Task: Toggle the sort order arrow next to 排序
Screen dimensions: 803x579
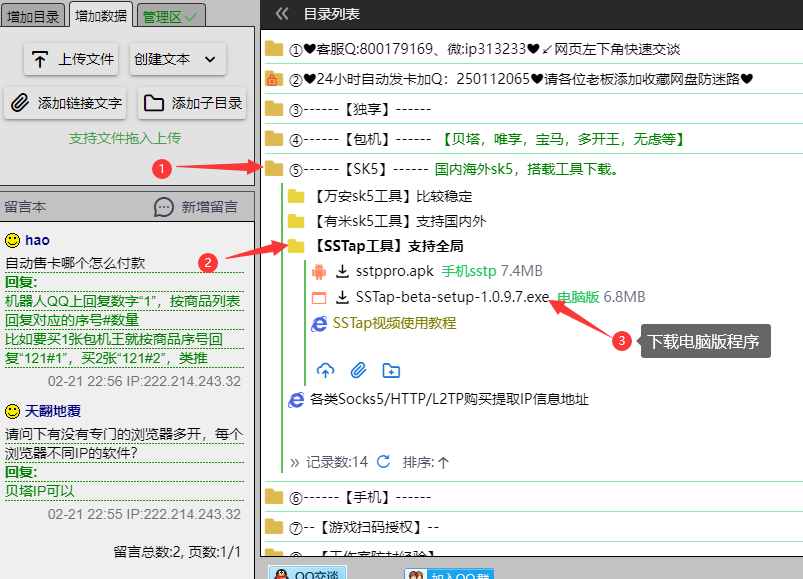Action: tap(443, 462)
